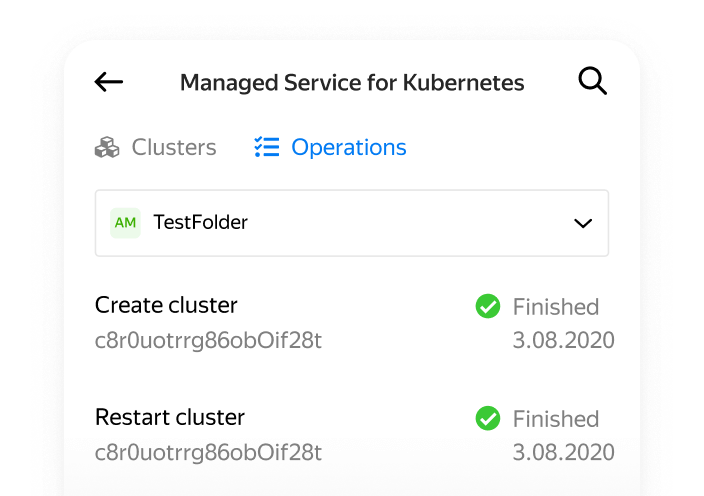Click the Managed Service for Kubernetes title

(x=352, y=83)
